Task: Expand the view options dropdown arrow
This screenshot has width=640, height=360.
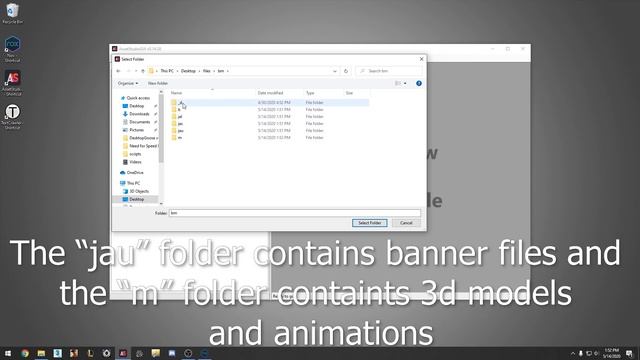Action: coord(405,83)
